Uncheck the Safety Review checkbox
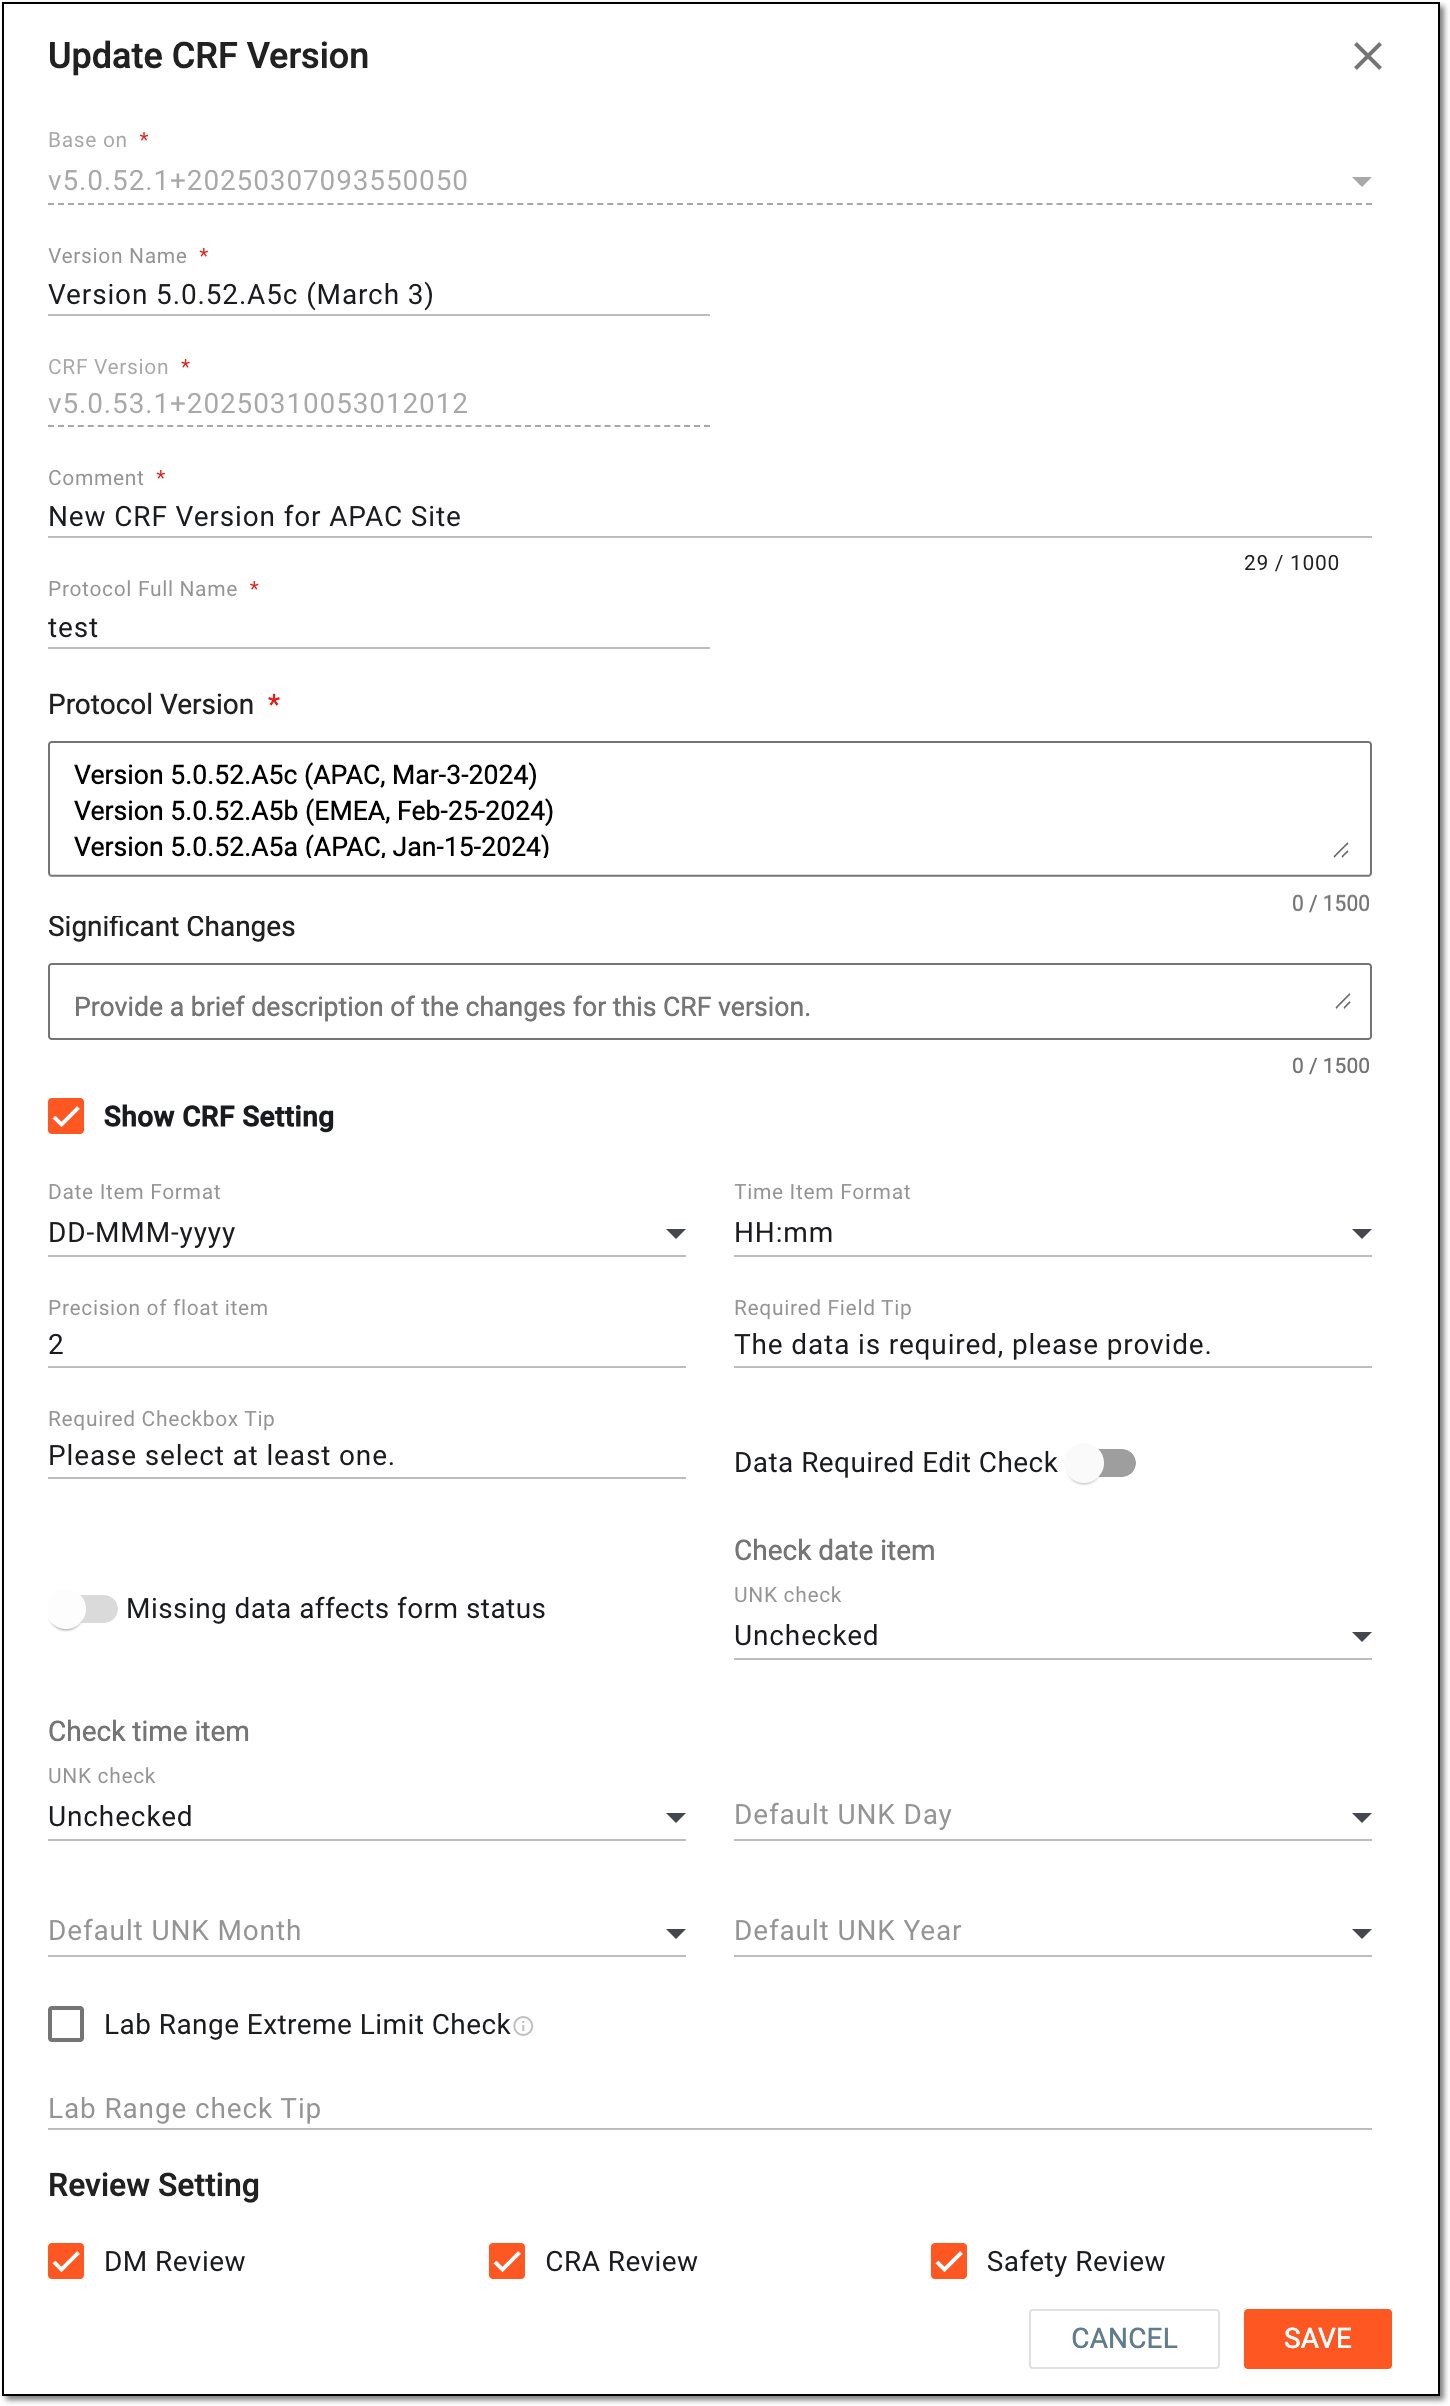This screenshot has width=1450, height=2406. pos(948,2260)
